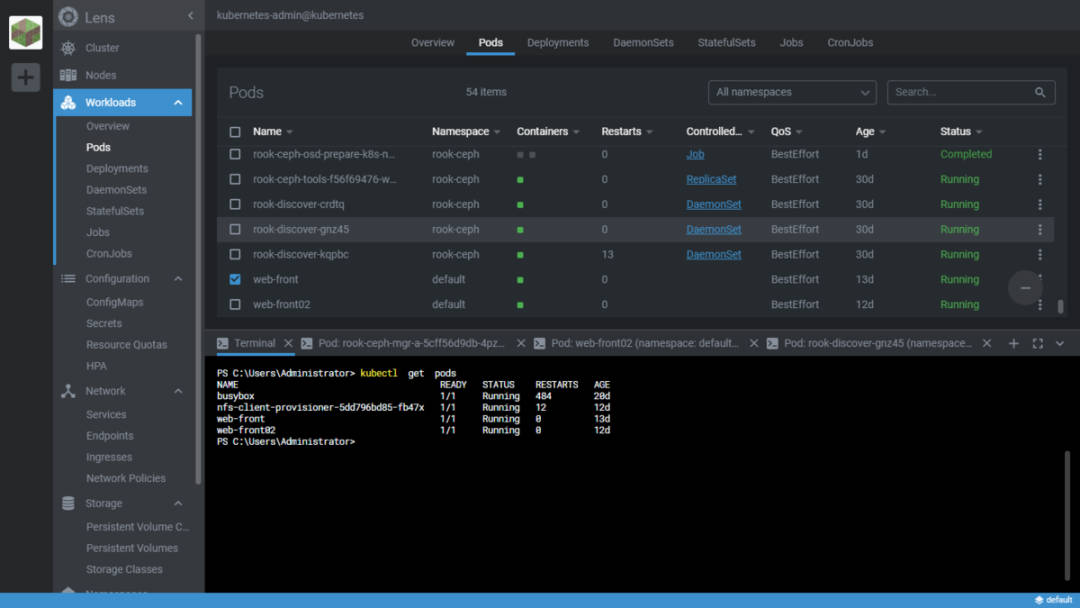Click the sidebar vertical scrollbar
The width and height of the screenshot is (1080, 608).
click(x=198, y=258)
